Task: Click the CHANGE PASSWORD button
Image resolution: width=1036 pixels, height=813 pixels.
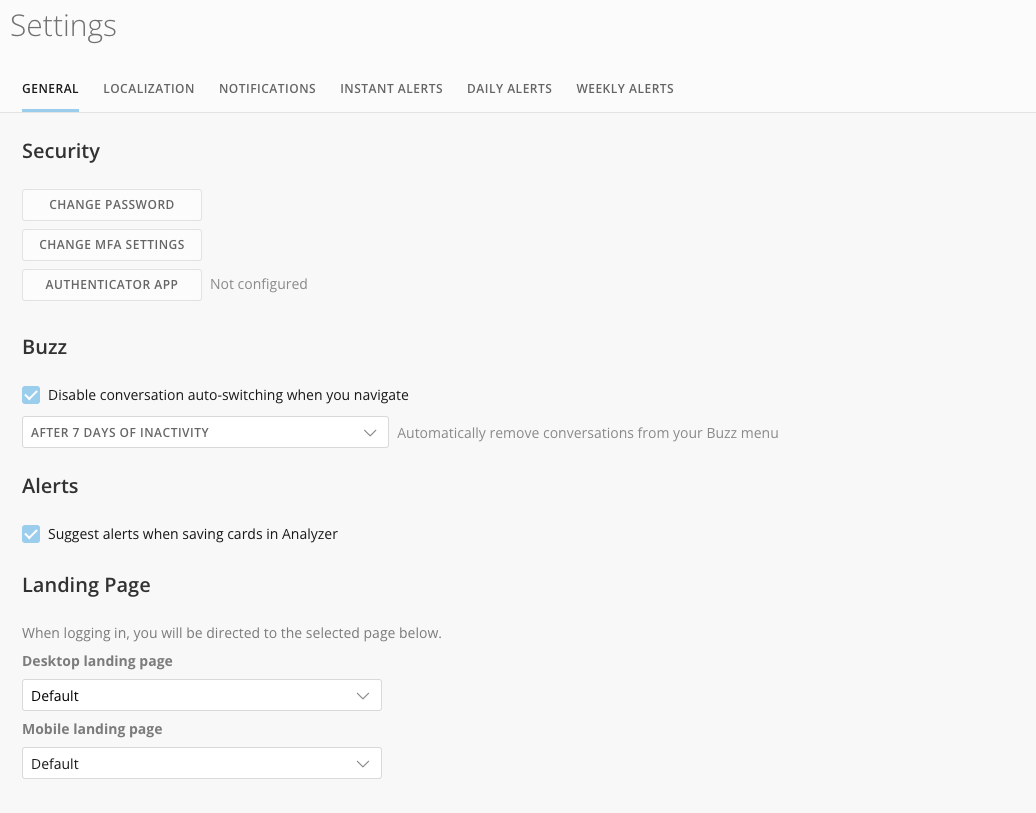Action: coord(111,204)
